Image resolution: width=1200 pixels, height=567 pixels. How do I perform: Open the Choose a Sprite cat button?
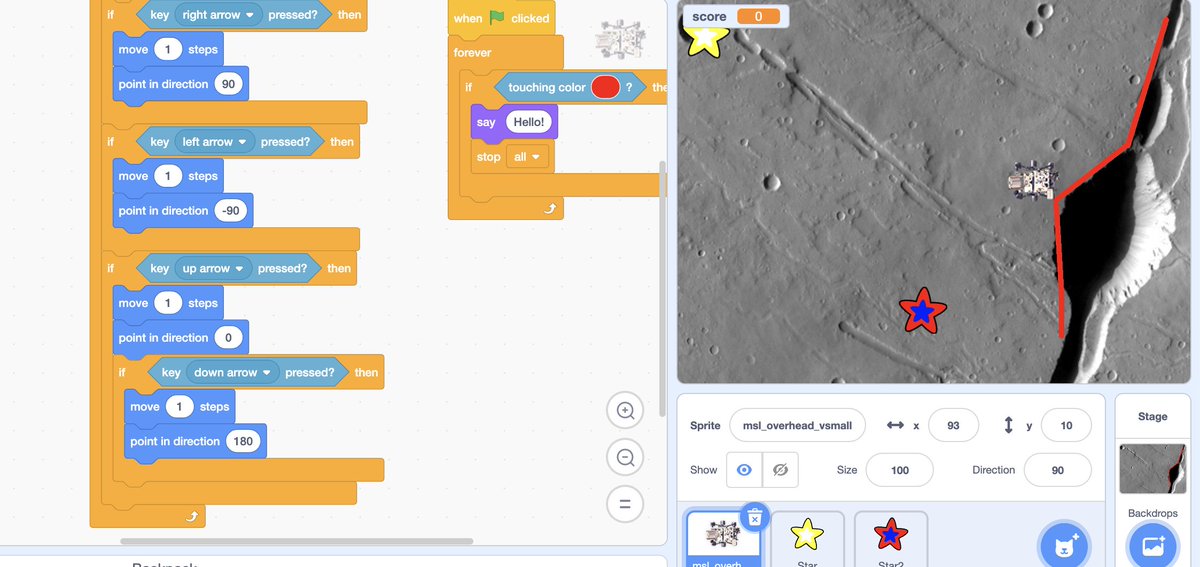click(x=1064, y=546)
